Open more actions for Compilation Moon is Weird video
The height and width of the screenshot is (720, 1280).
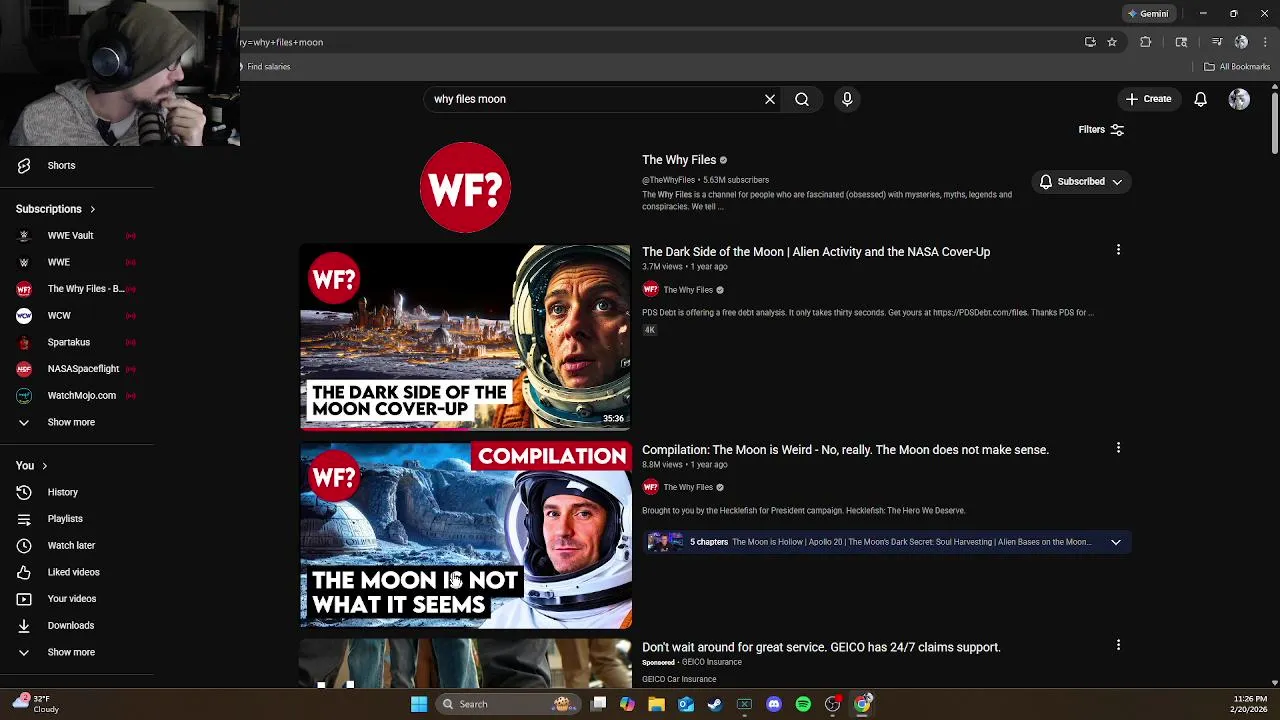1118,448
